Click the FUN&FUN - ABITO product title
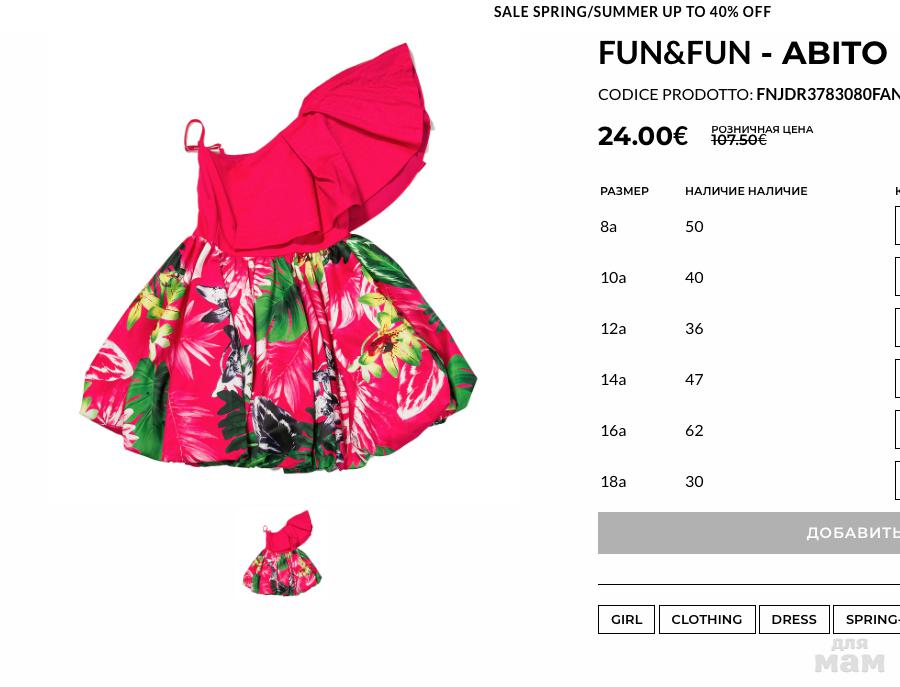Image resolution: width=900 pixels, height=687 pixels. [x=743, y=53]
